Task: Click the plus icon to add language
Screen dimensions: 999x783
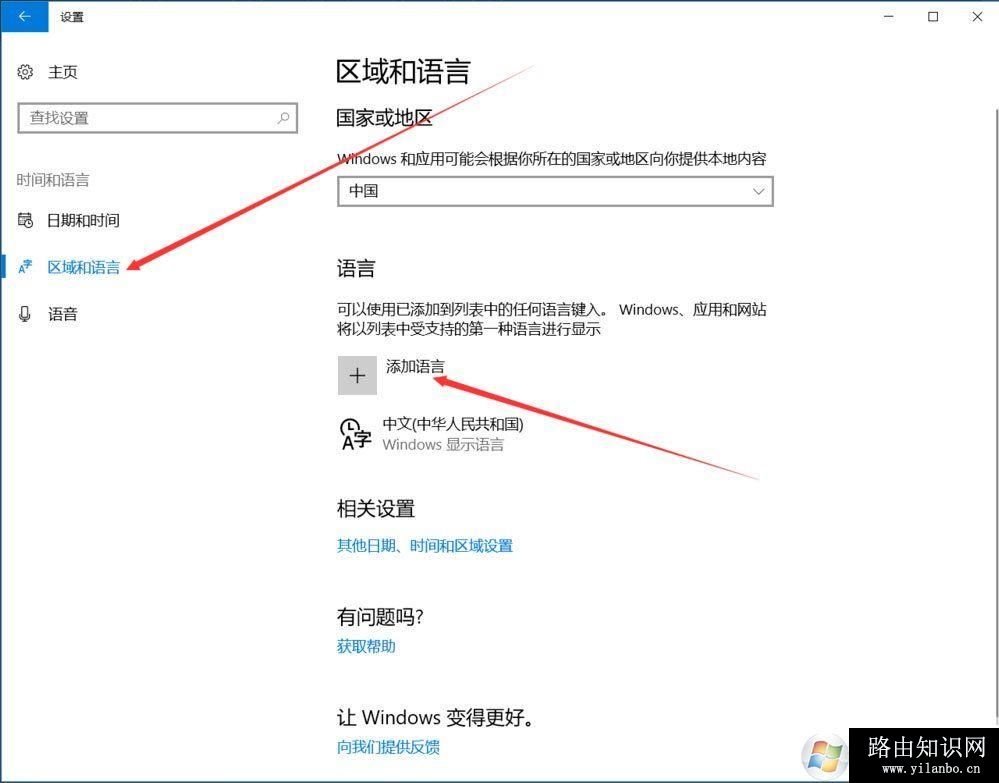Action: pyautogui.click(x=357, y=375)
